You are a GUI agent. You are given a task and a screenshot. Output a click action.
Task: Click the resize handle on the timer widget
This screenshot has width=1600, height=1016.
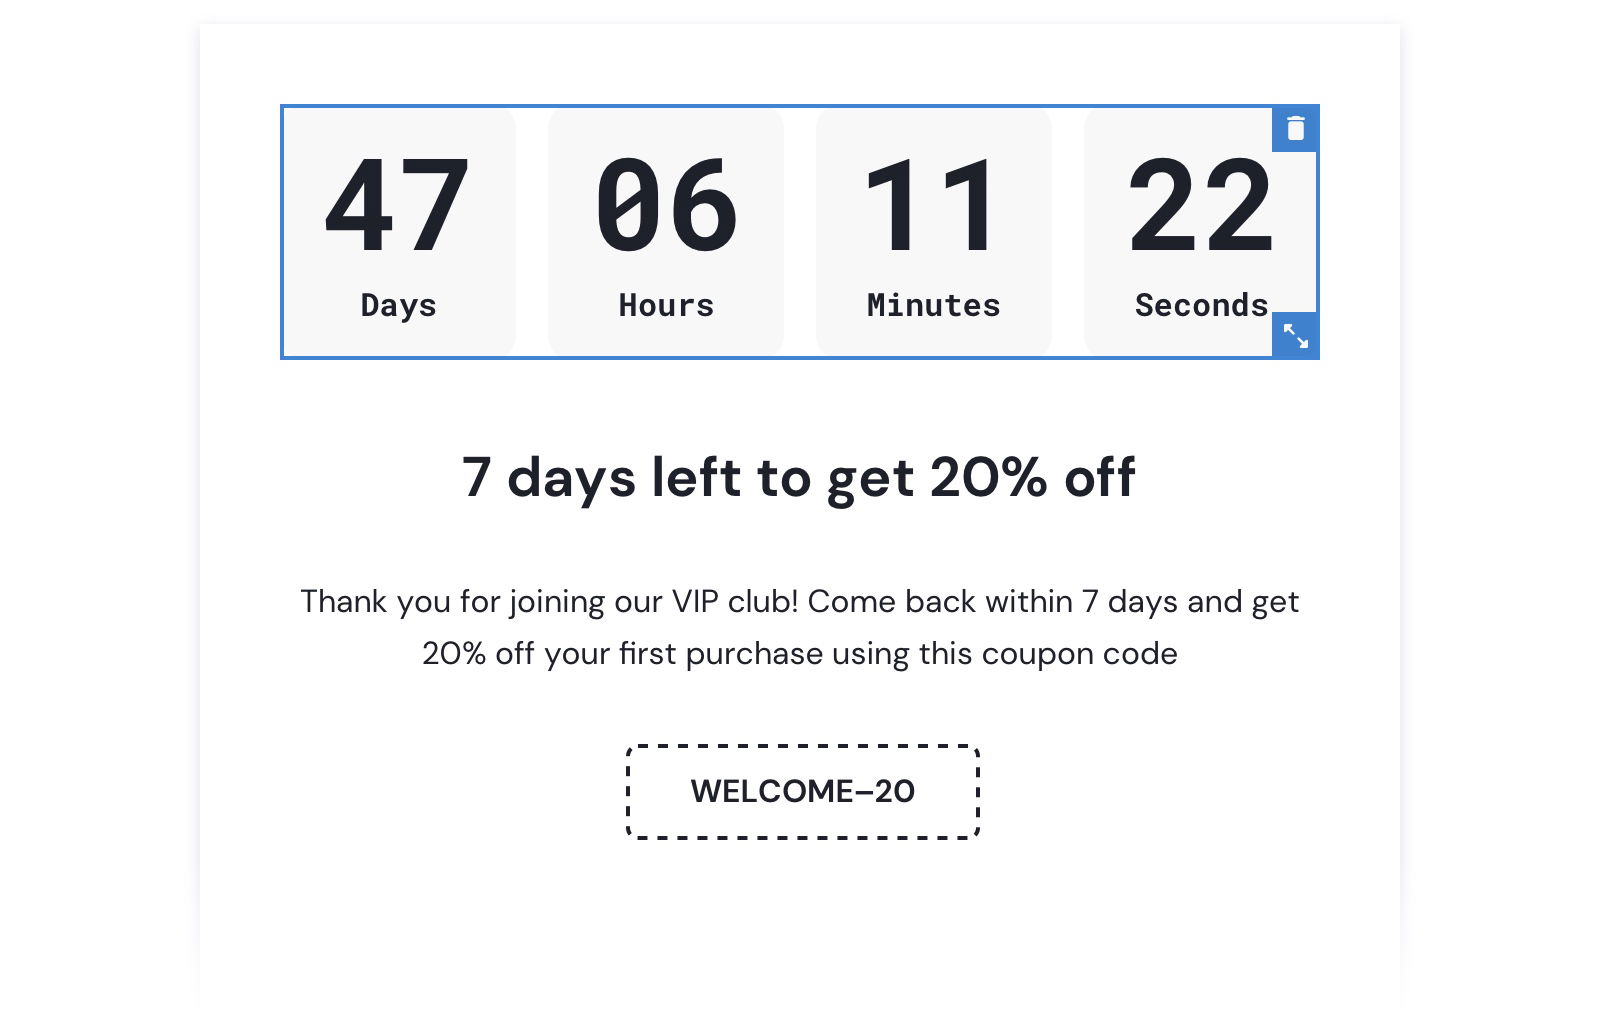coord(1296,338)
